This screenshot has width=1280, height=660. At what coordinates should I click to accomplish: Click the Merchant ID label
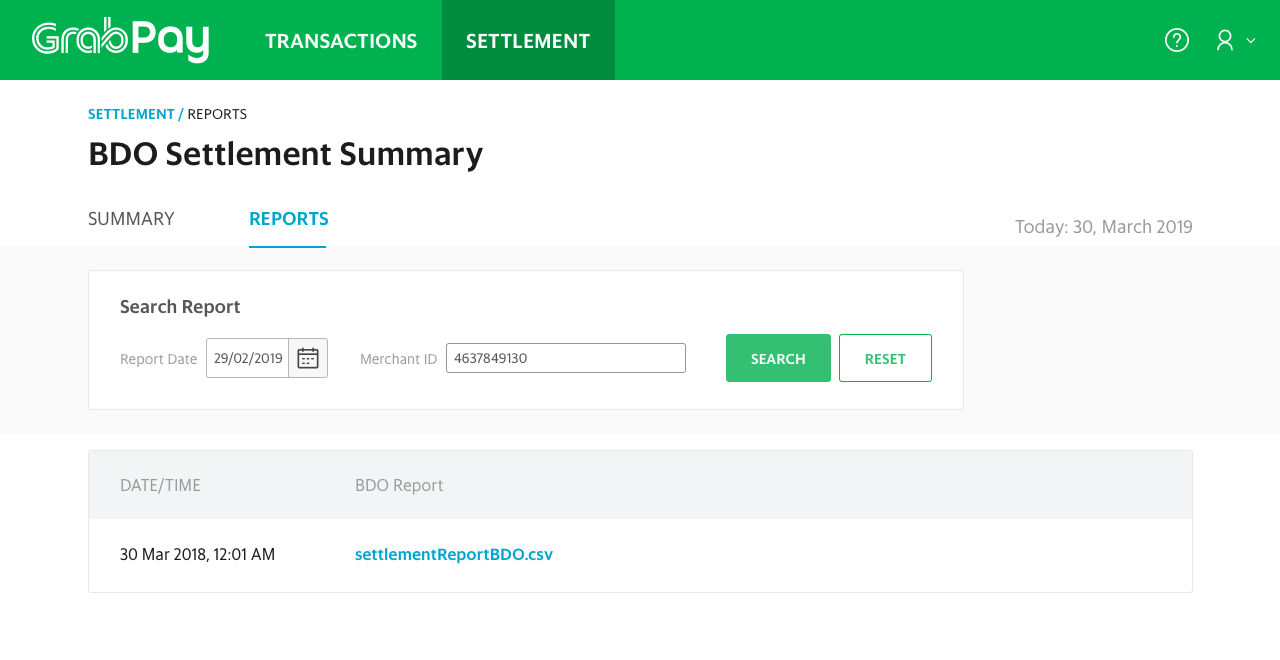pyautogui.click(x=398, y=359)
